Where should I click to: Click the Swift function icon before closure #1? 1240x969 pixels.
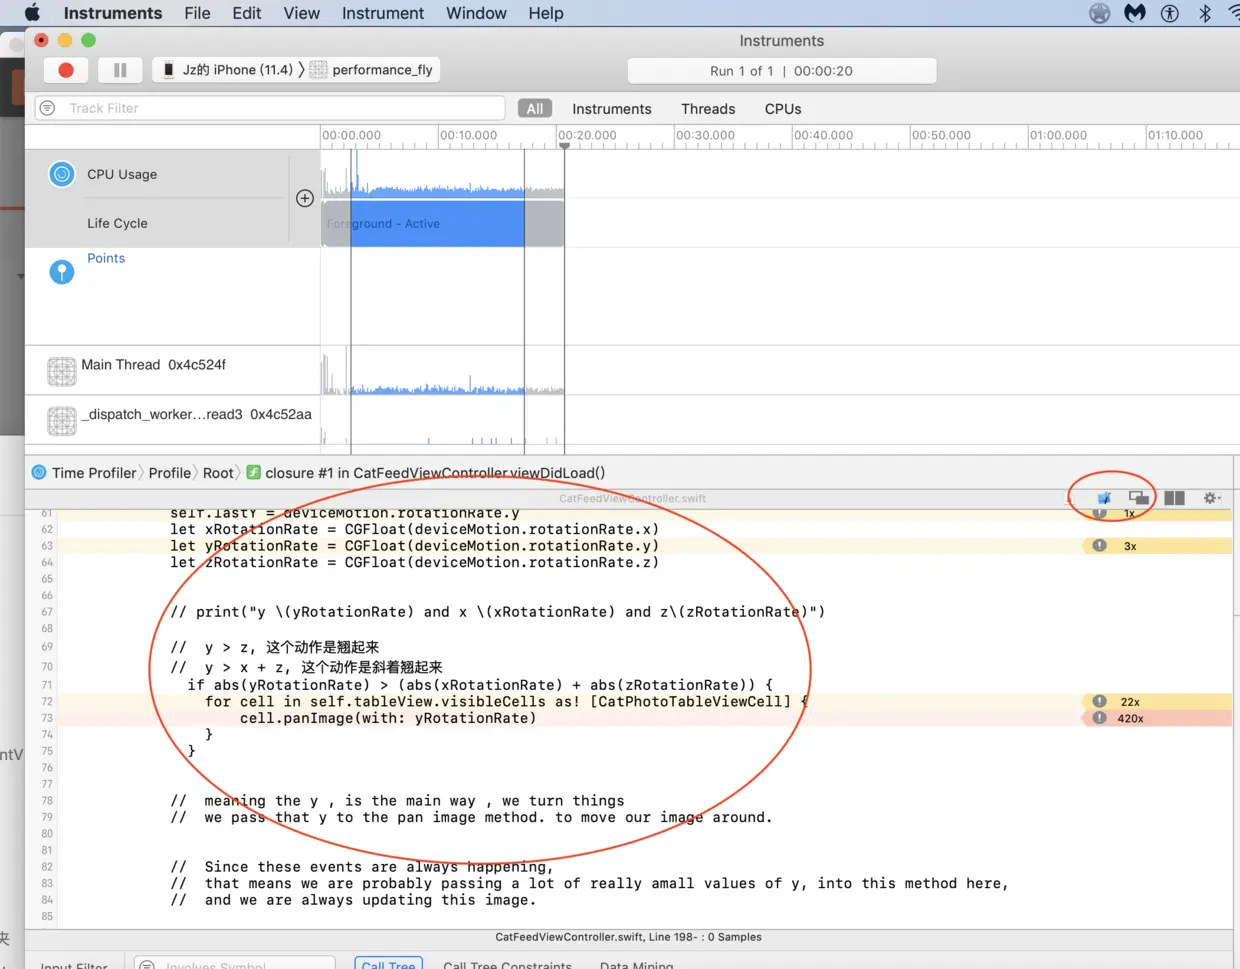[254, 472]
